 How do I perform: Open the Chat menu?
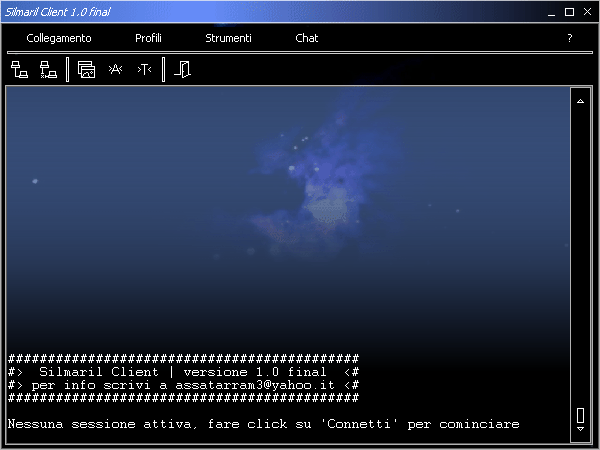coord(307,38)
